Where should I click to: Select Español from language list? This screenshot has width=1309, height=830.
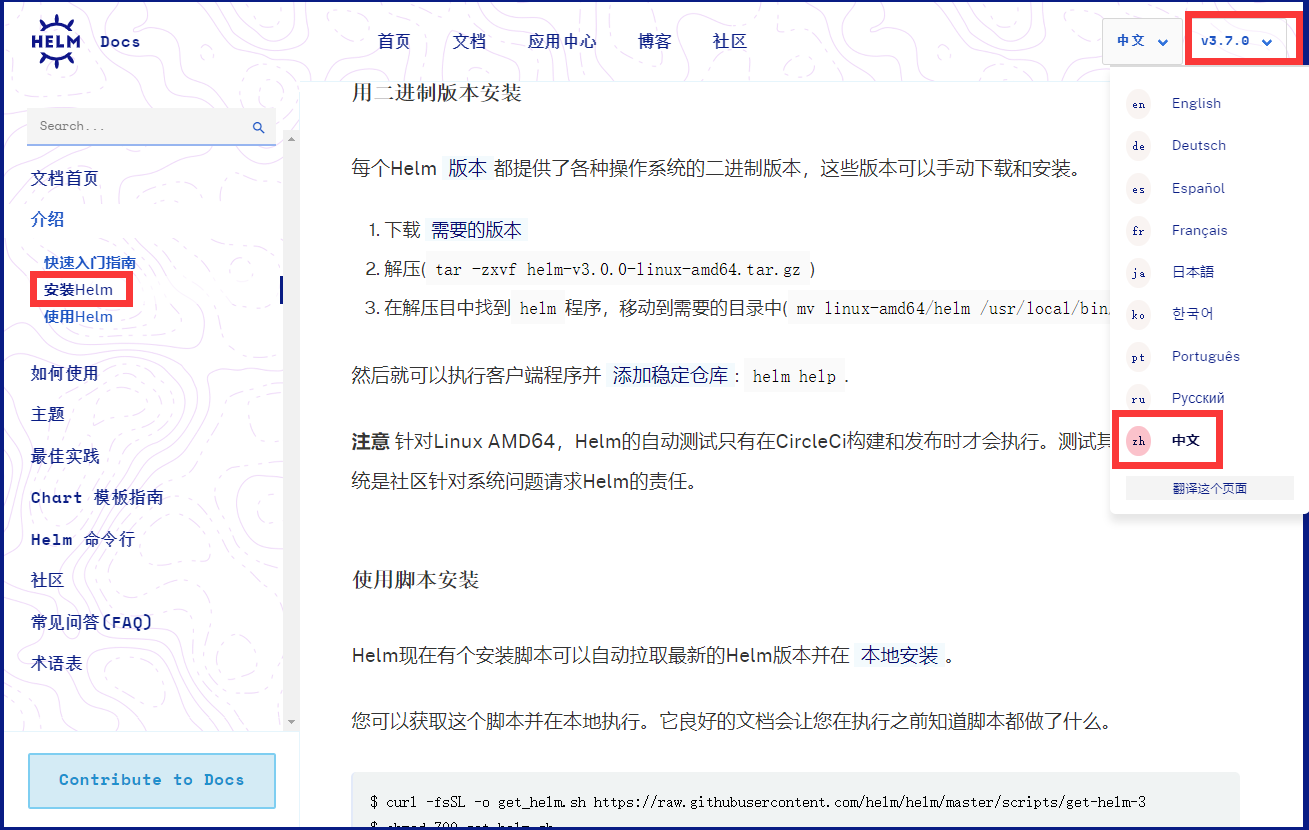1198,188
